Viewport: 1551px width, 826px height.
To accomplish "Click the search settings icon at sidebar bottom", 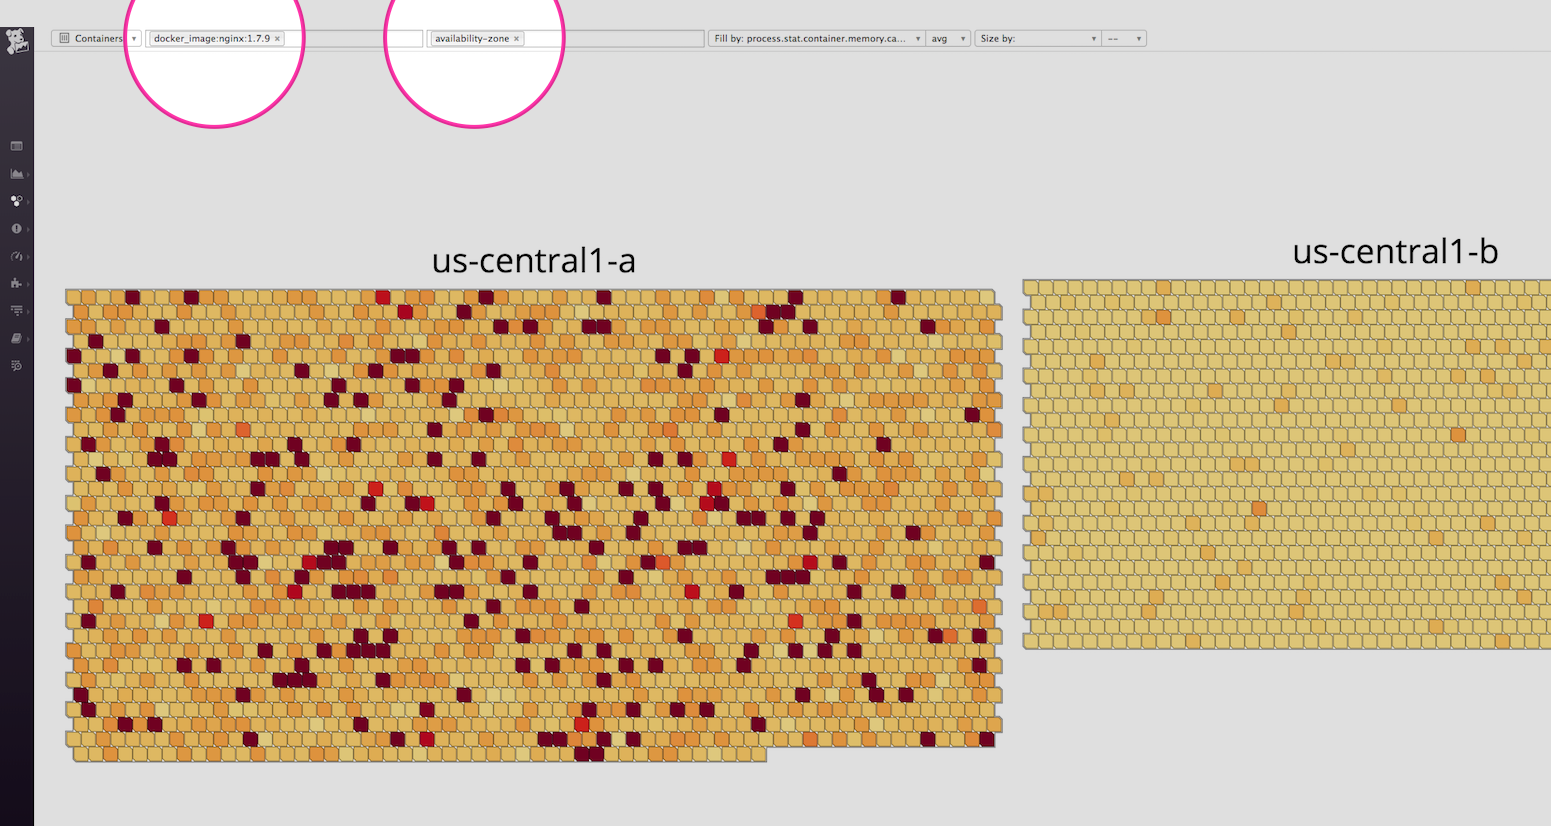I will tap(16, 365).
